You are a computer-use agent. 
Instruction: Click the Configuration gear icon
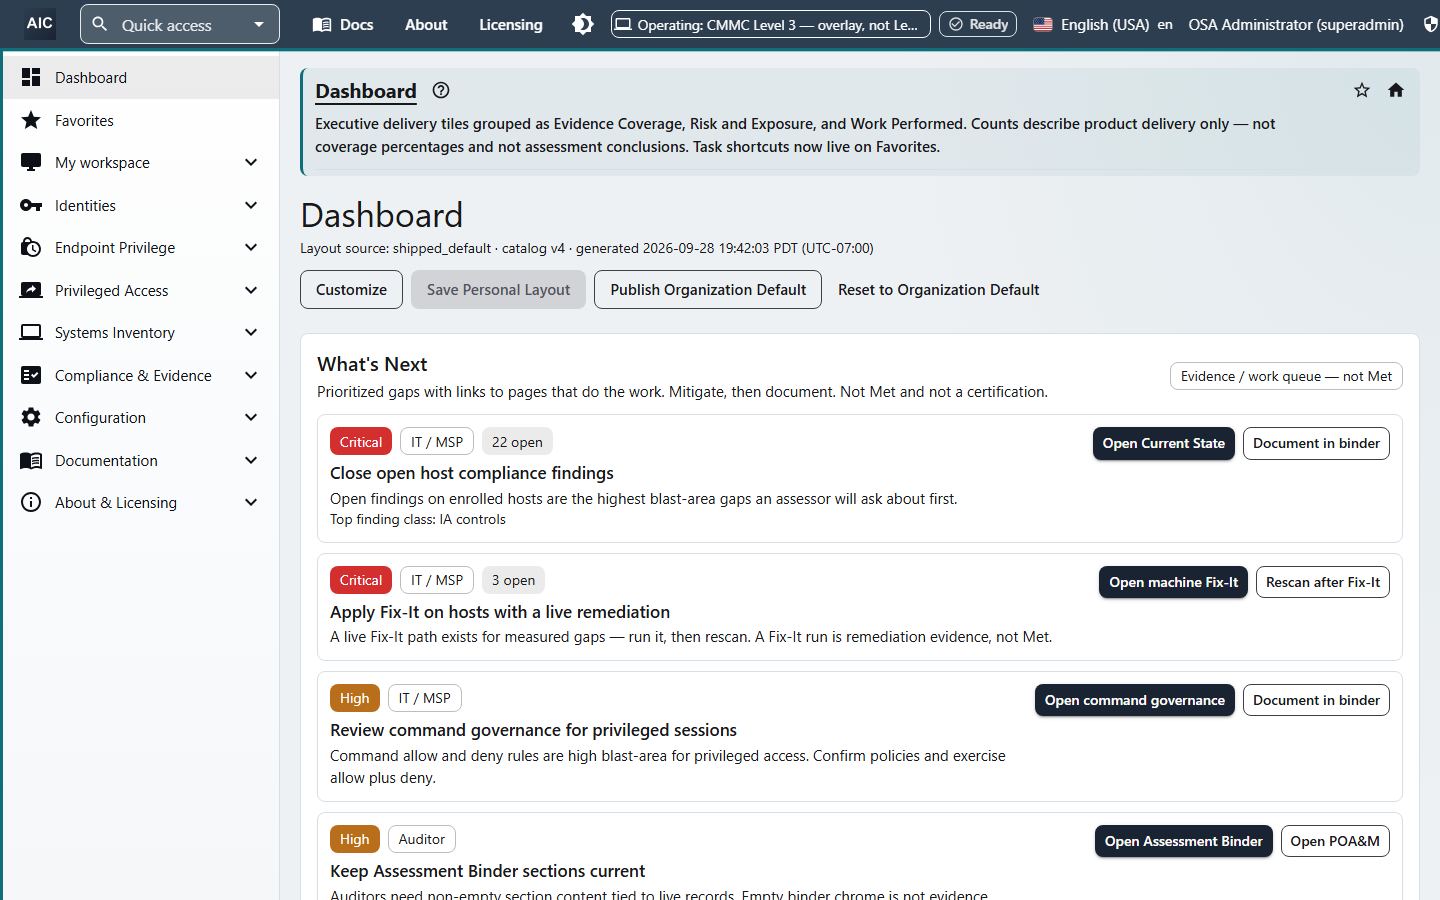31,417
